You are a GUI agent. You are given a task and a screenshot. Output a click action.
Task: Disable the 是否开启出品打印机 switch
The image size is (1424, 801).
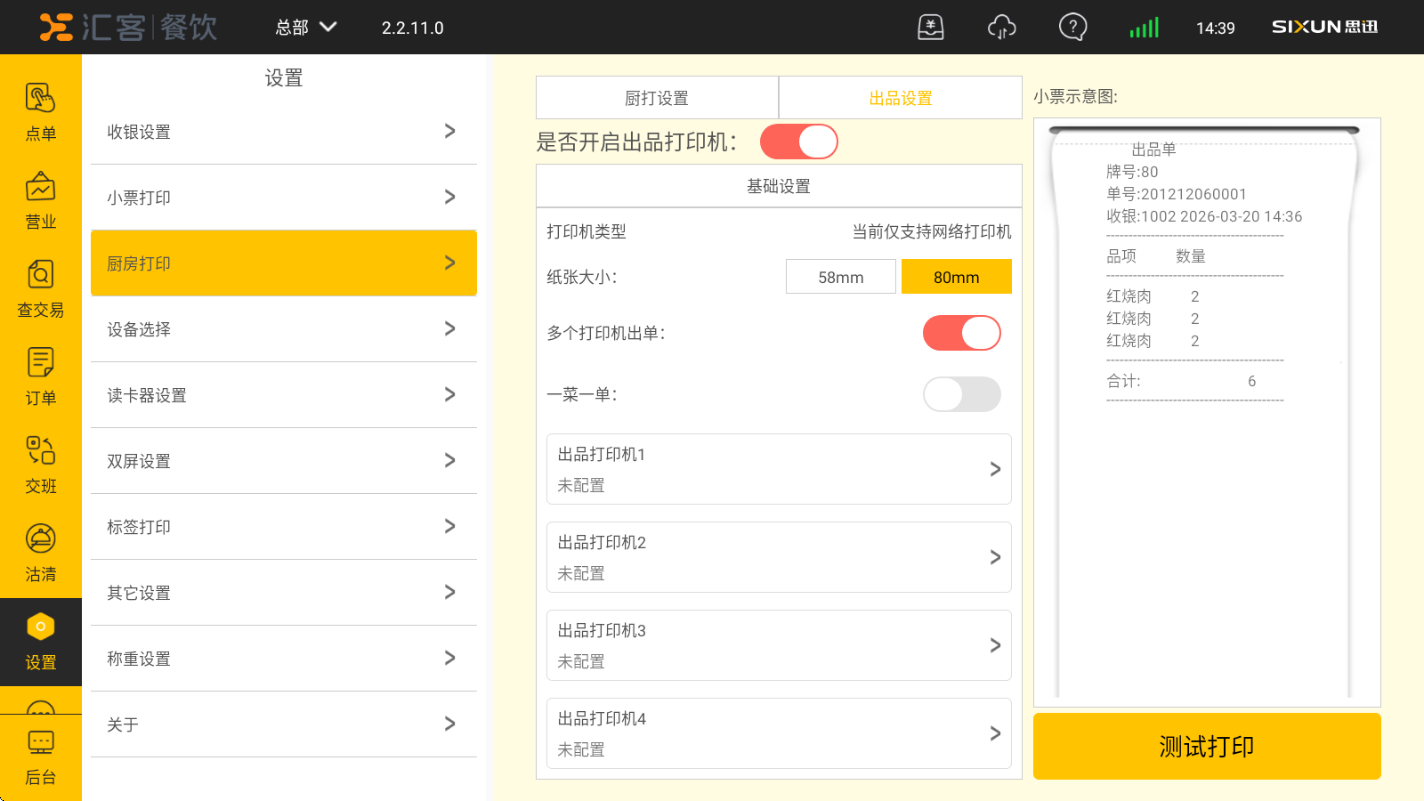pyautogui.click(x=798, y=142)
